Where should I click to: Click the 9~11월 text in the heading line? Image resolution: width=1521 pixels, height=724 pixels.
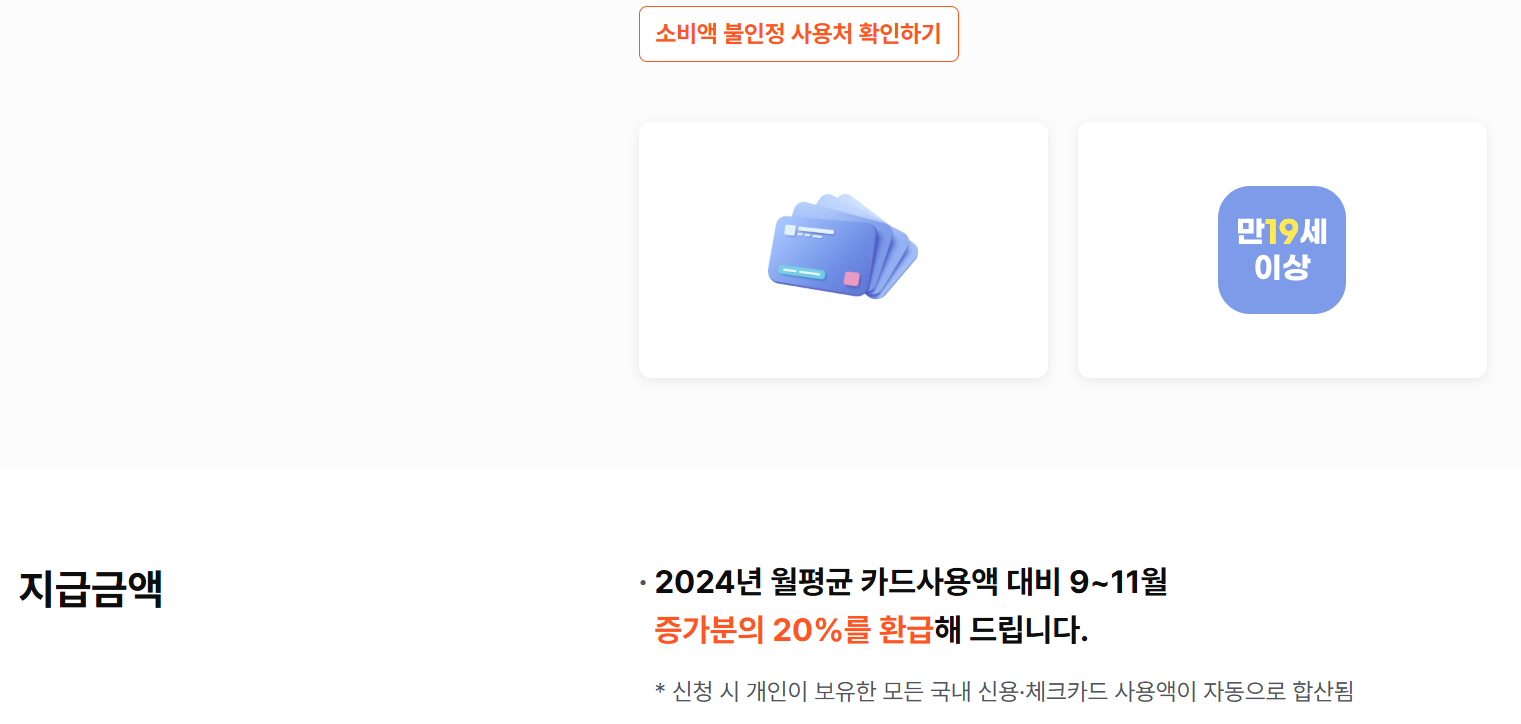1118,581
